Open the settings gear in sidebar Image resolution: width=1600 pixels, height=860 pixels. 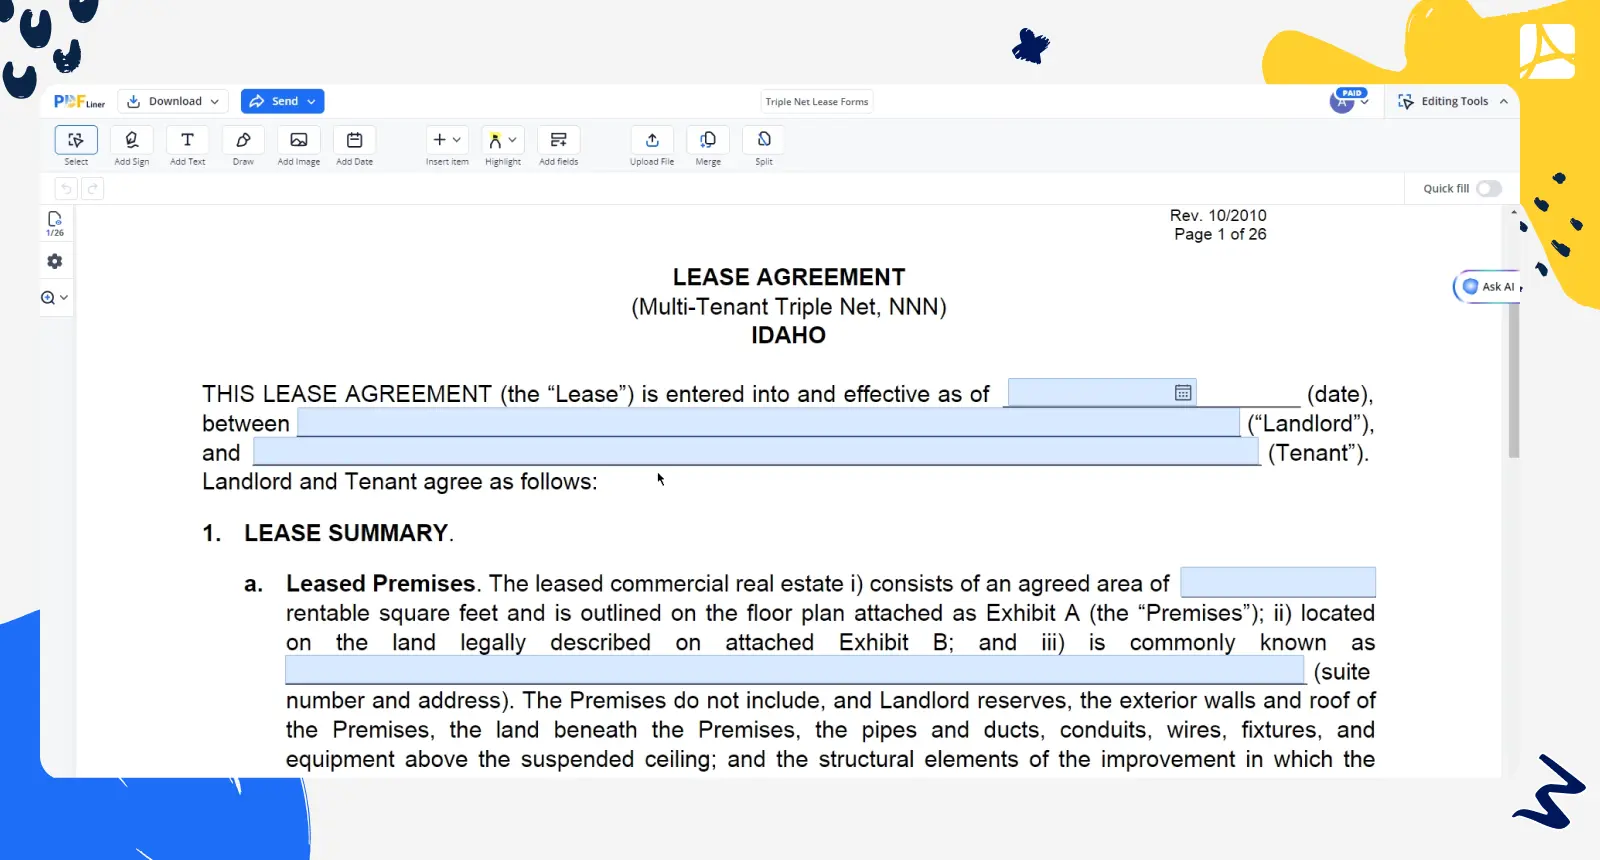click(x=55, y=261)
